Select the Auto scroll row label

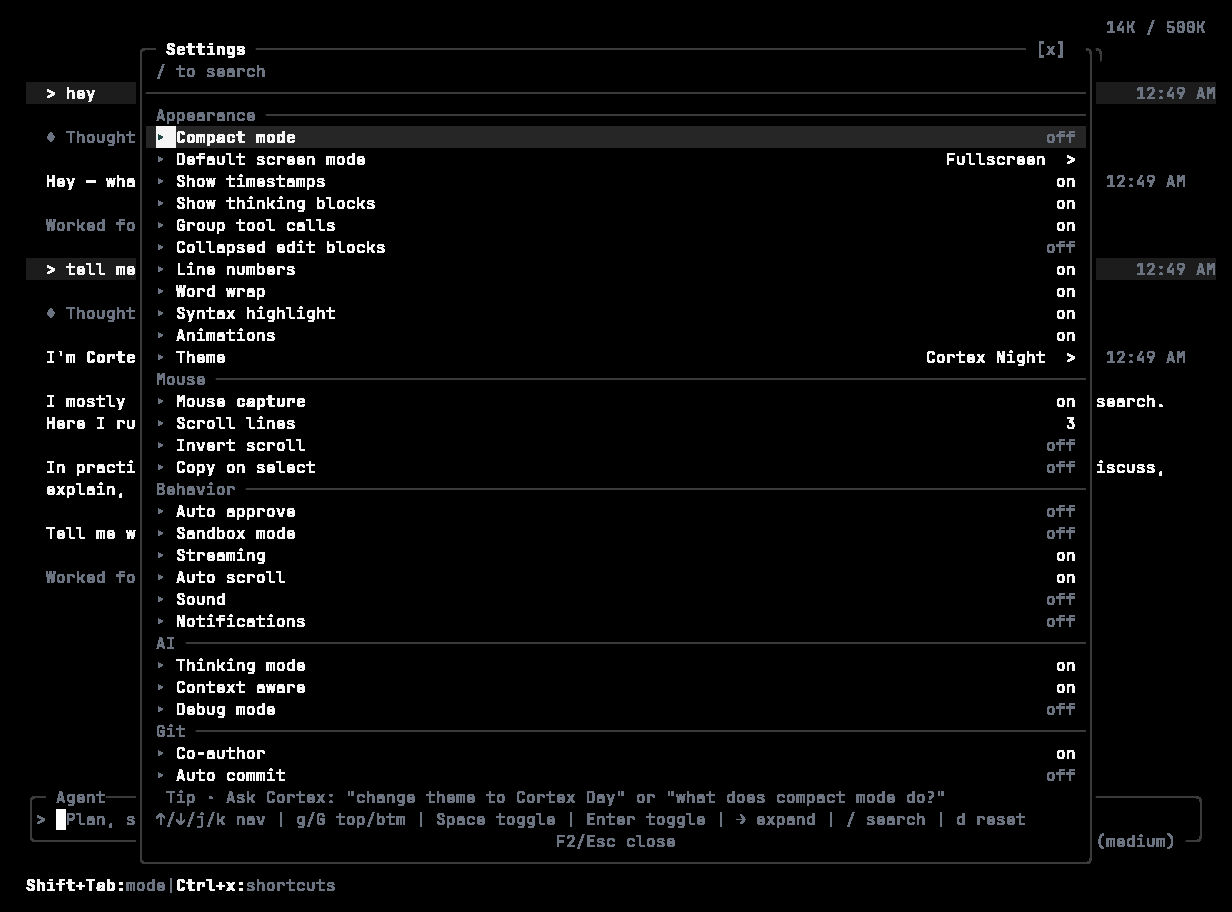tap(231, 577)
